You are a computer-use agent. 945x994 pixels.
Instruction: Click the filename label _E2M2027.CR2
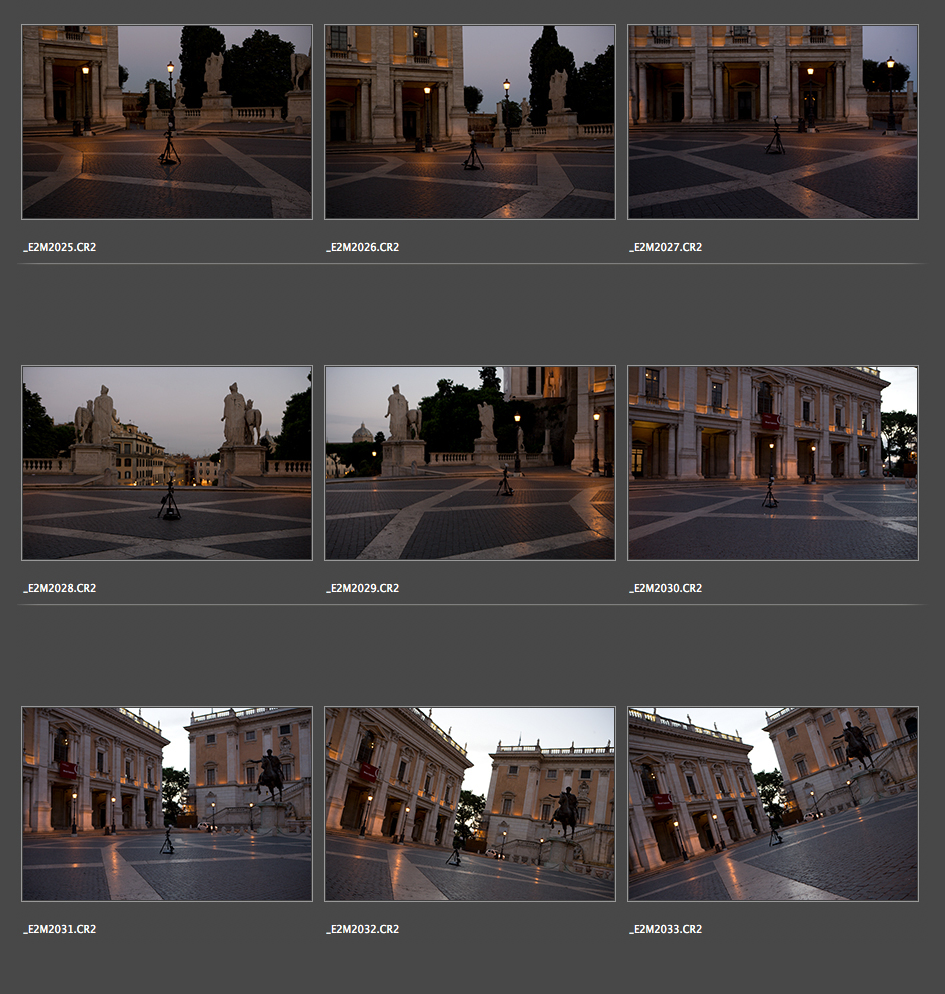pyautogui.click(x=666, y=247)
